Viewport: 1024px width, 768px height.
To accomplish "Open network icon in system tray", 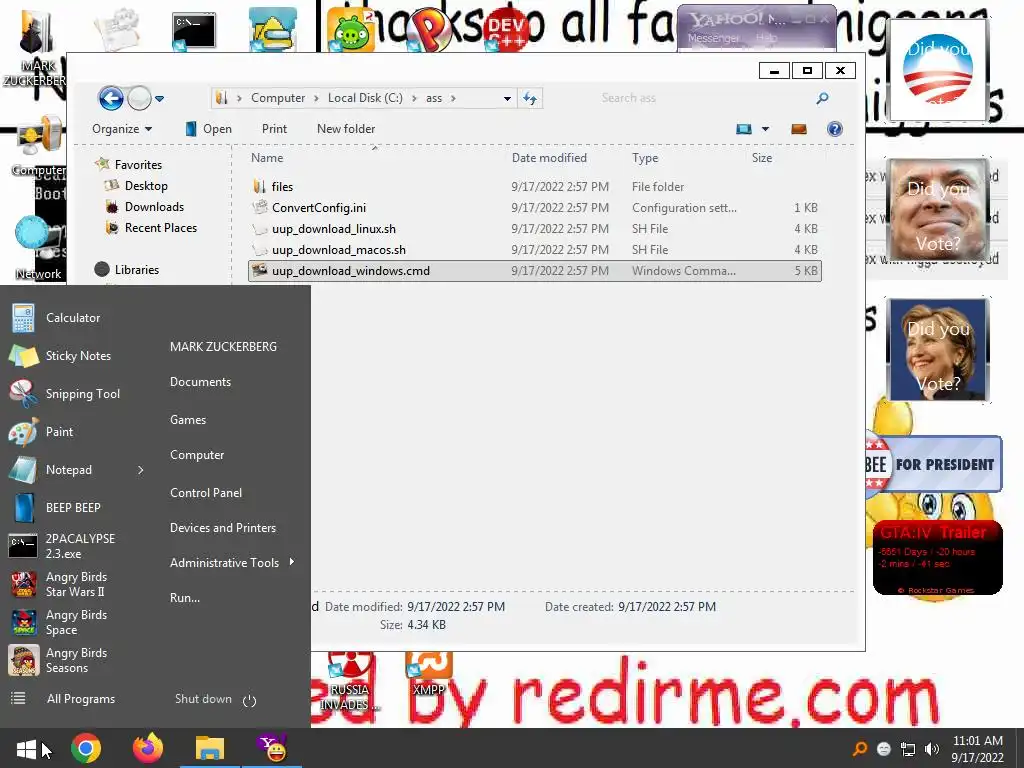I will coord(908,749).
